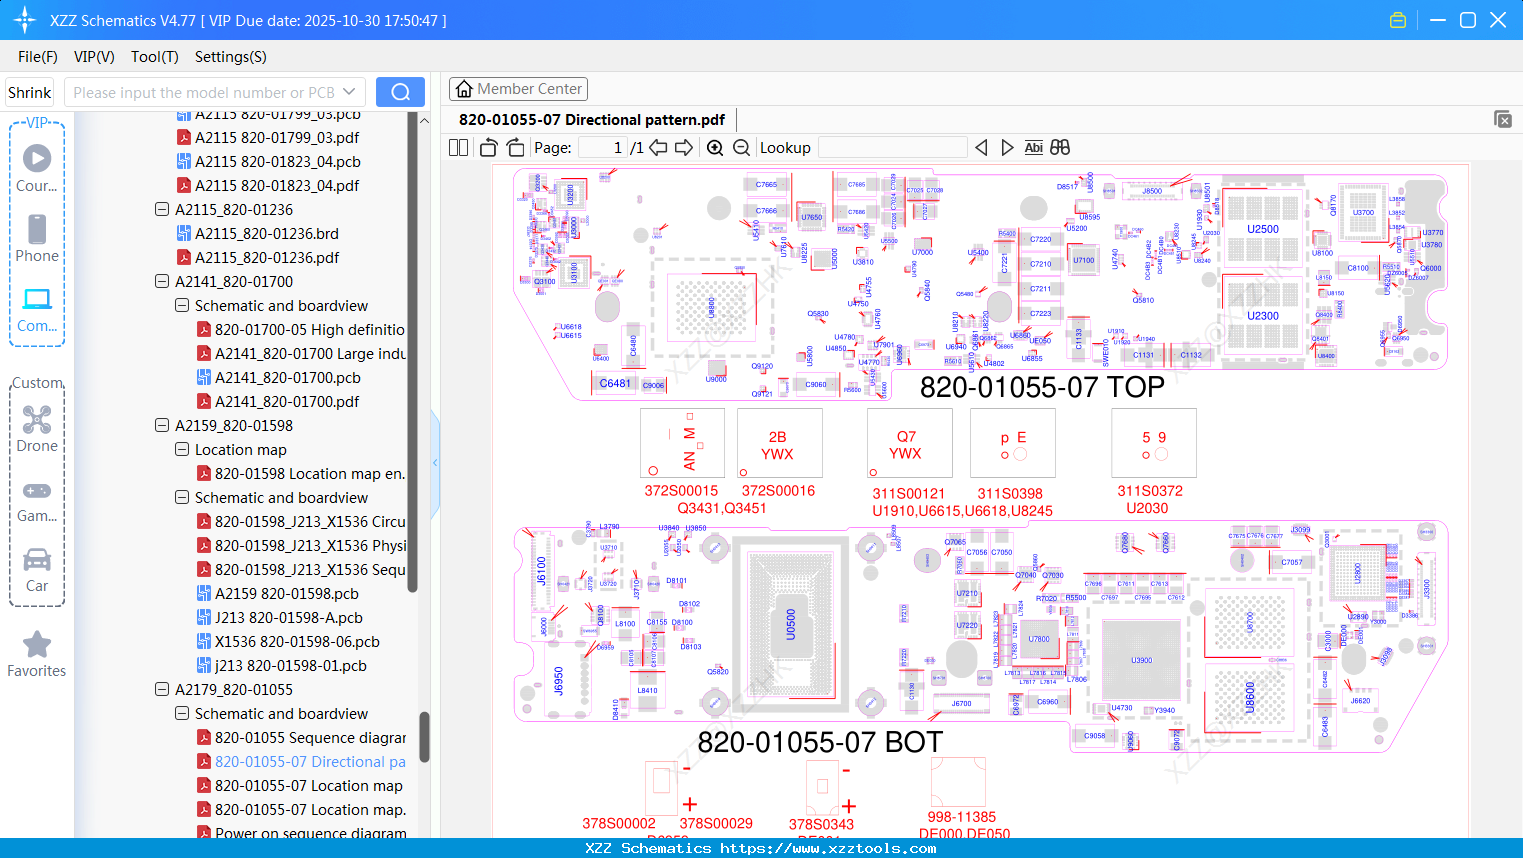This screenshot has height=858, width=1523.
Task: Select the Computer category icon
Action: click(x=37, y=308)
